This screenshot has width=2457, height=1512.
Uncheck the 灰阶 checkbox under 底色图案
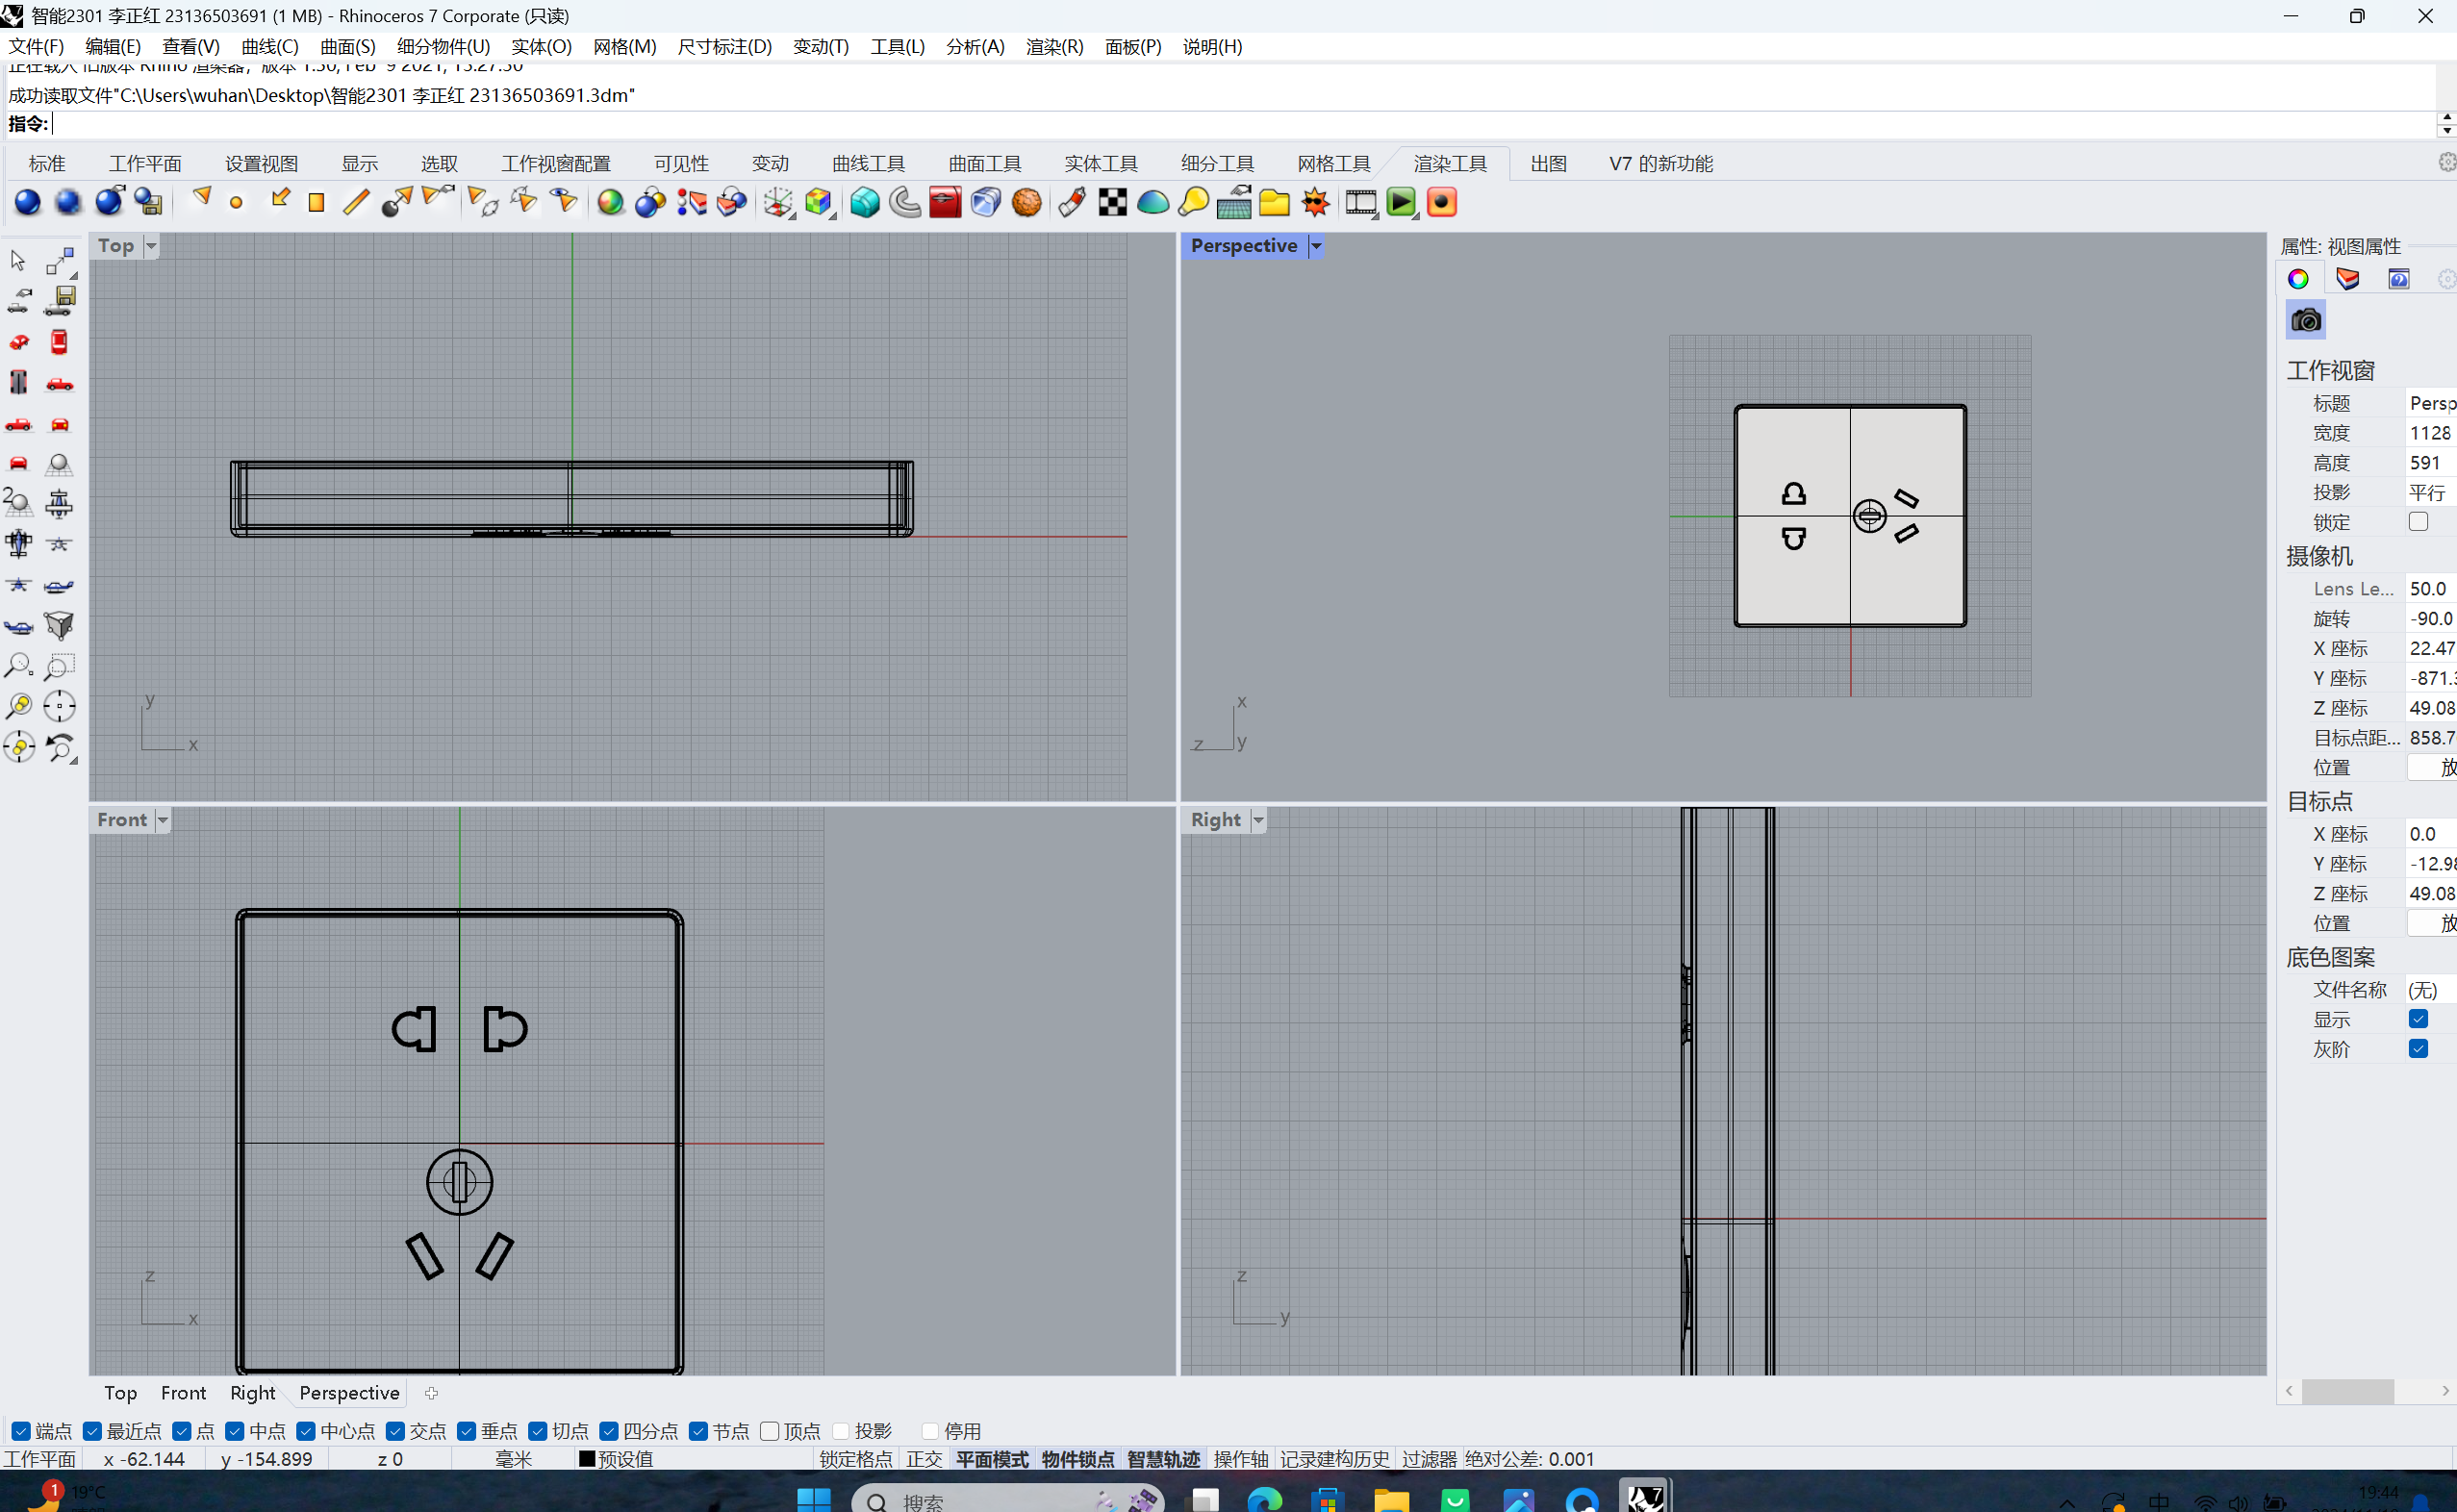2418,1048
